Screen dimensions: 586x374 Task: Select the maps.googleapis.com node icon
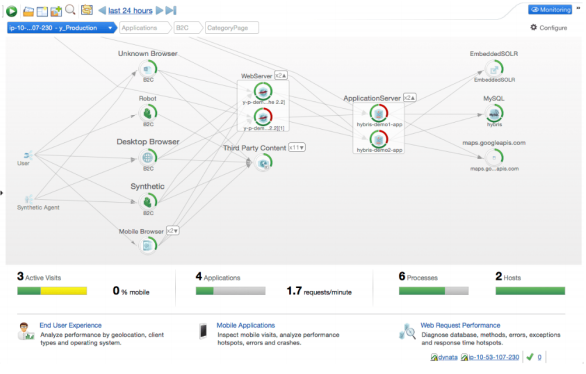click(x=494, y=158)
